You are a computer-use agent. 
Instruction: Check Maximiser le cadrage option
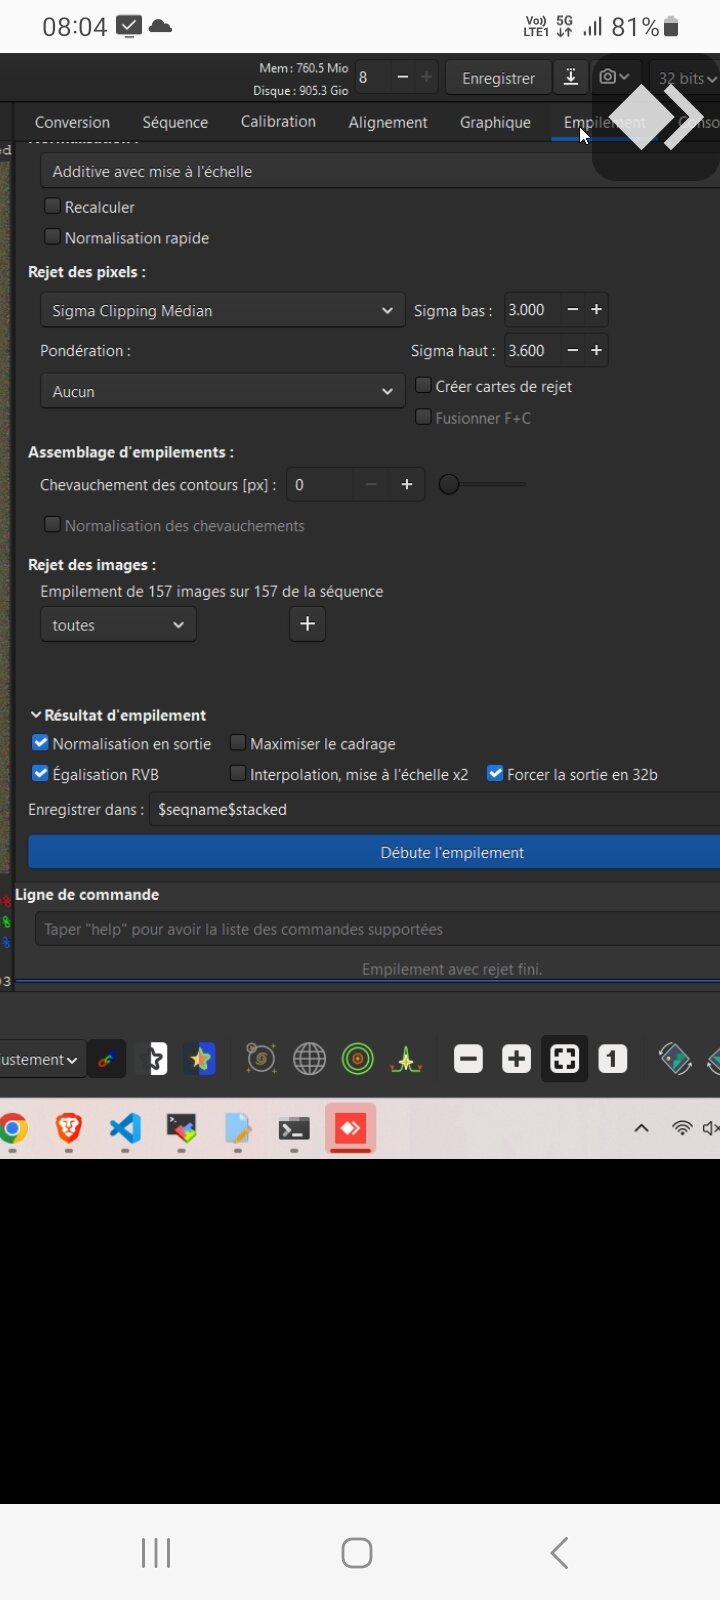coord(238,743)
